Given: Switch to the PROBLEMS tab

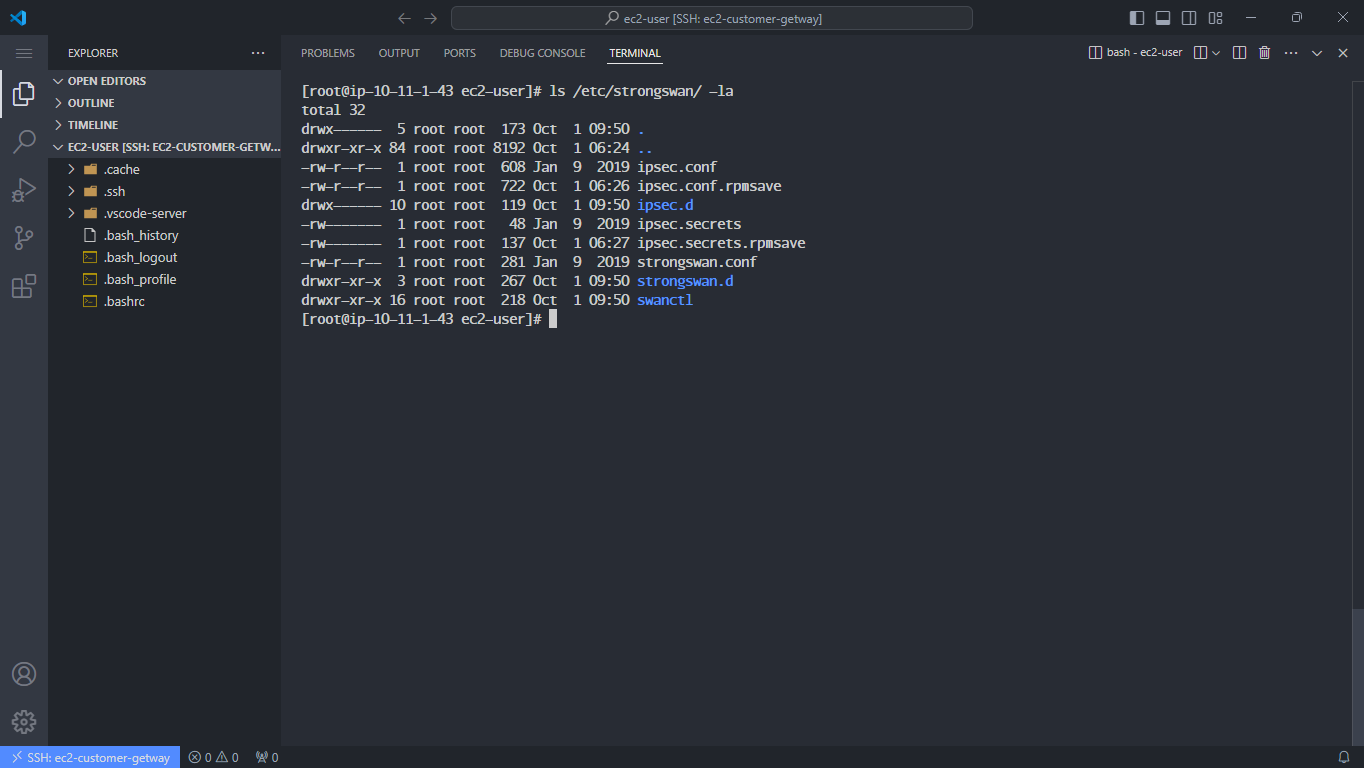Looking at the screenshot, I should tap(327, 53).
